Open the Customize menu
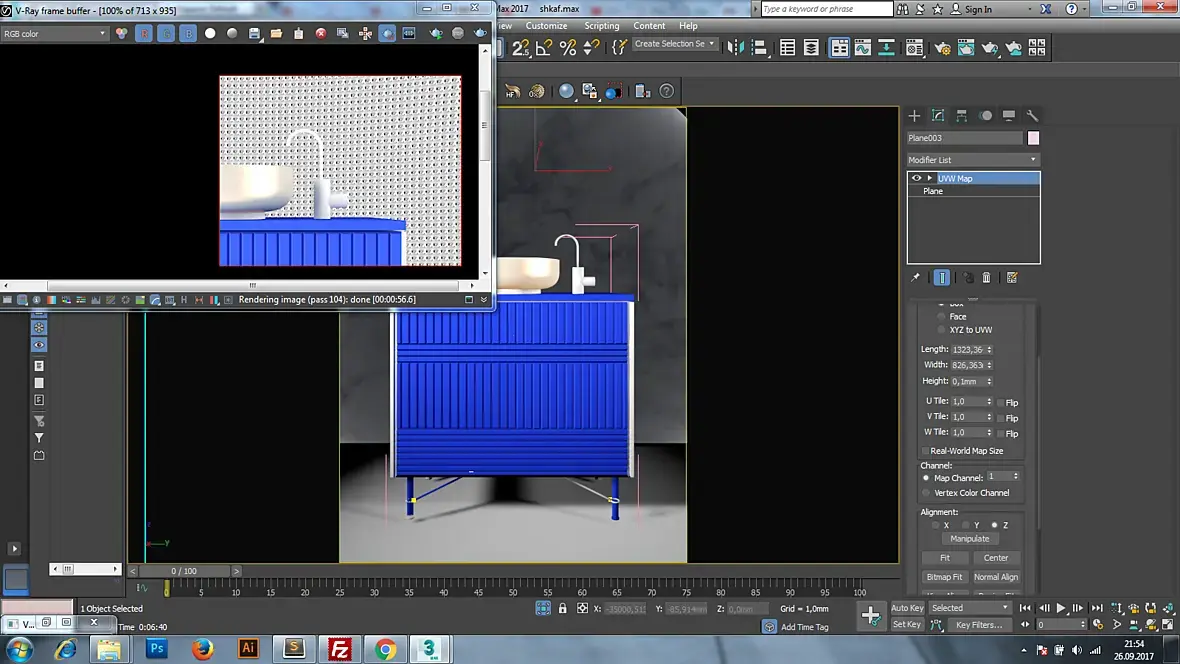Viewport: 1180px width, 664px height. (x=546, y=26)
